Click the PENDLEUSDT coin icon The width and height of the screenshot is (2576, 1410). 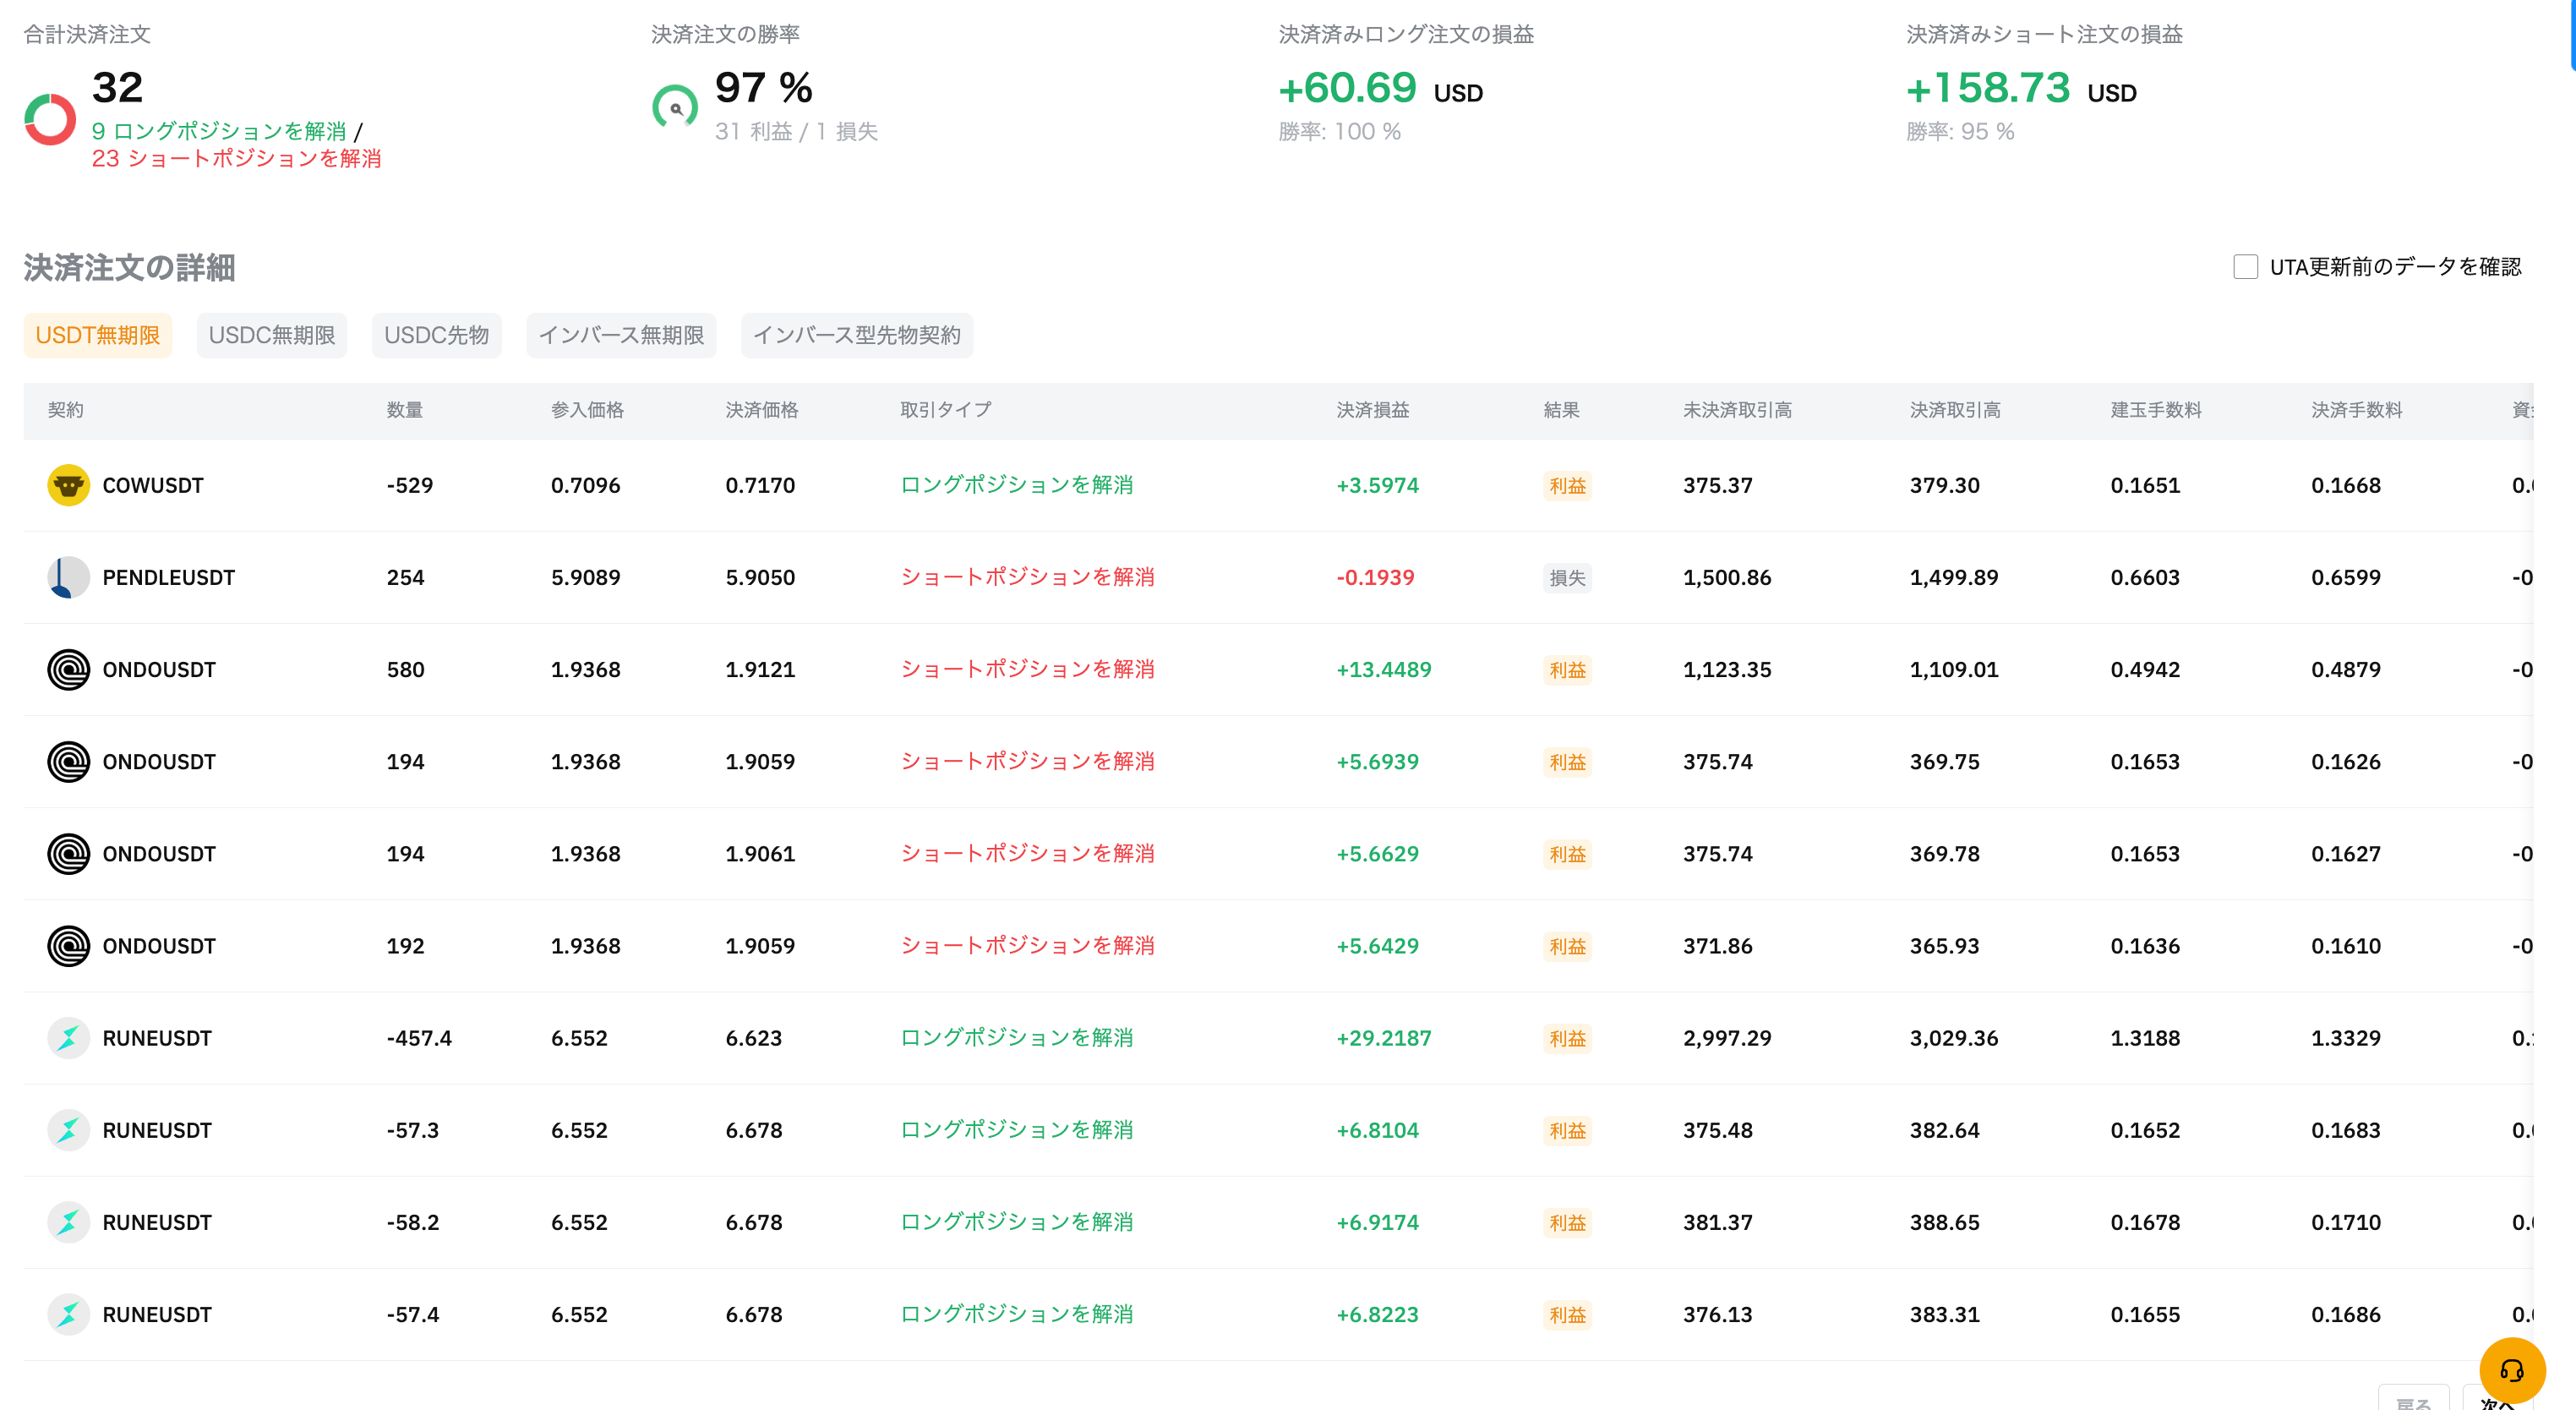pos(68,577)
